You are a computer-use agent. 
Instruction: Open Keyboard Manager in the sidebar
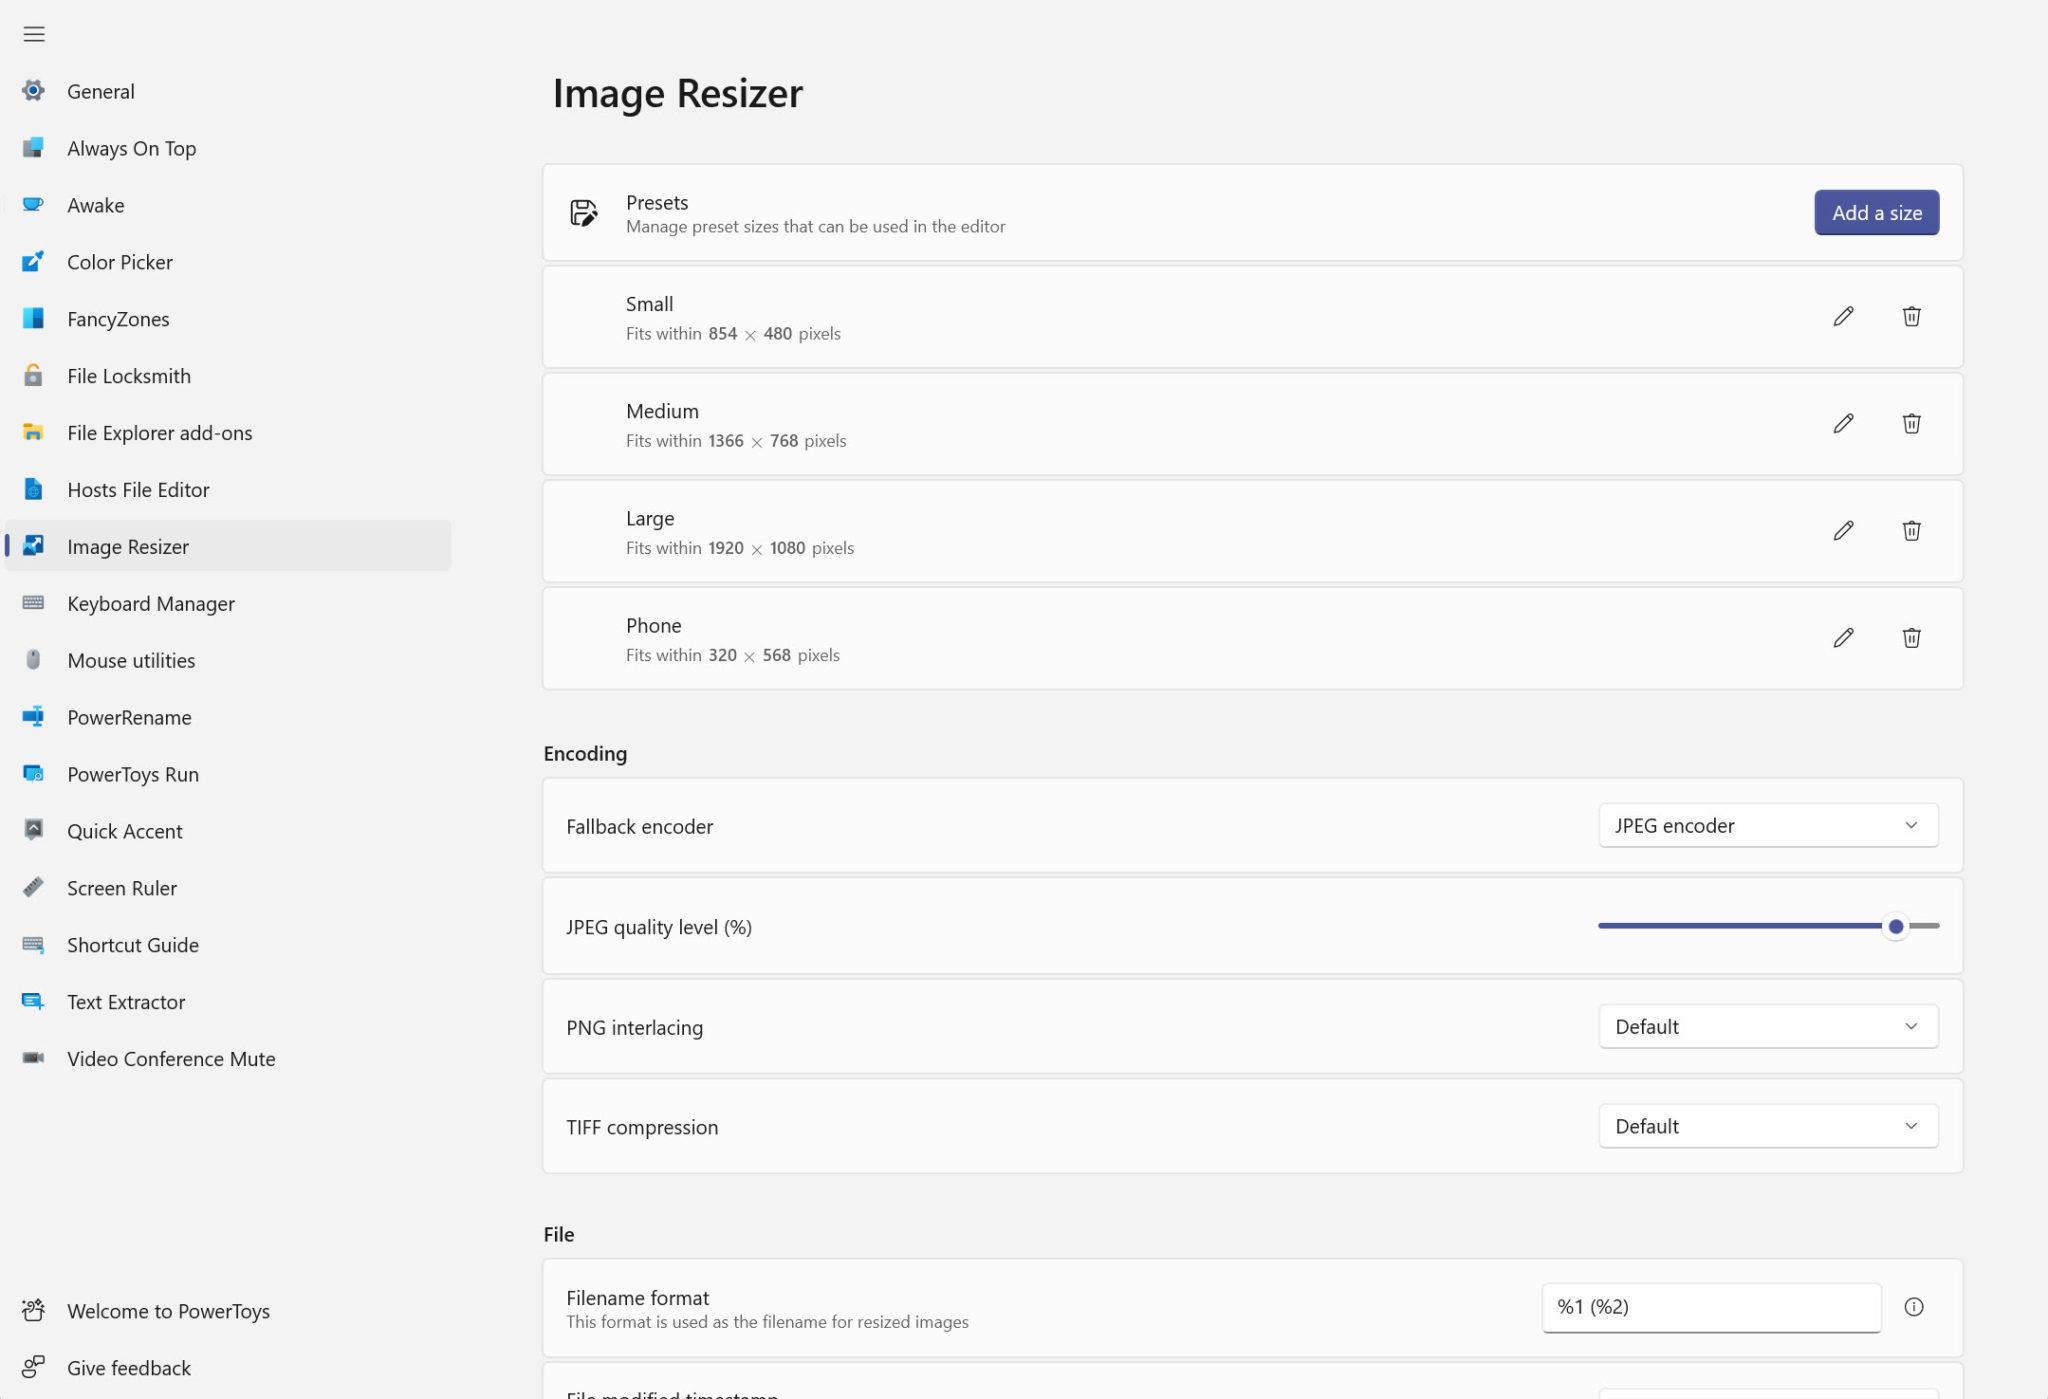(x=150, y=604)
